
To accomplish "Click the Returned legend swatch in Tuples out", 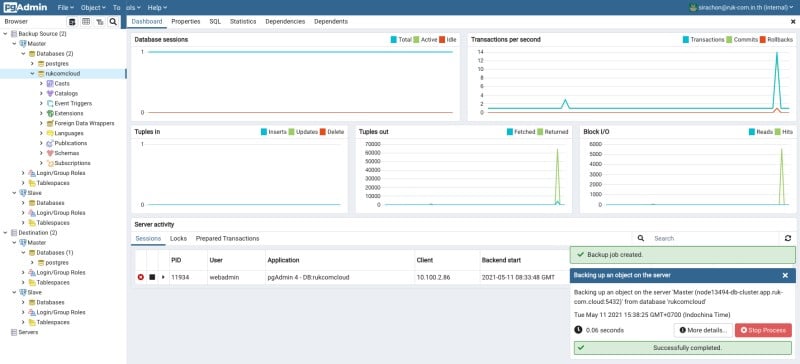I will point(540,132).
